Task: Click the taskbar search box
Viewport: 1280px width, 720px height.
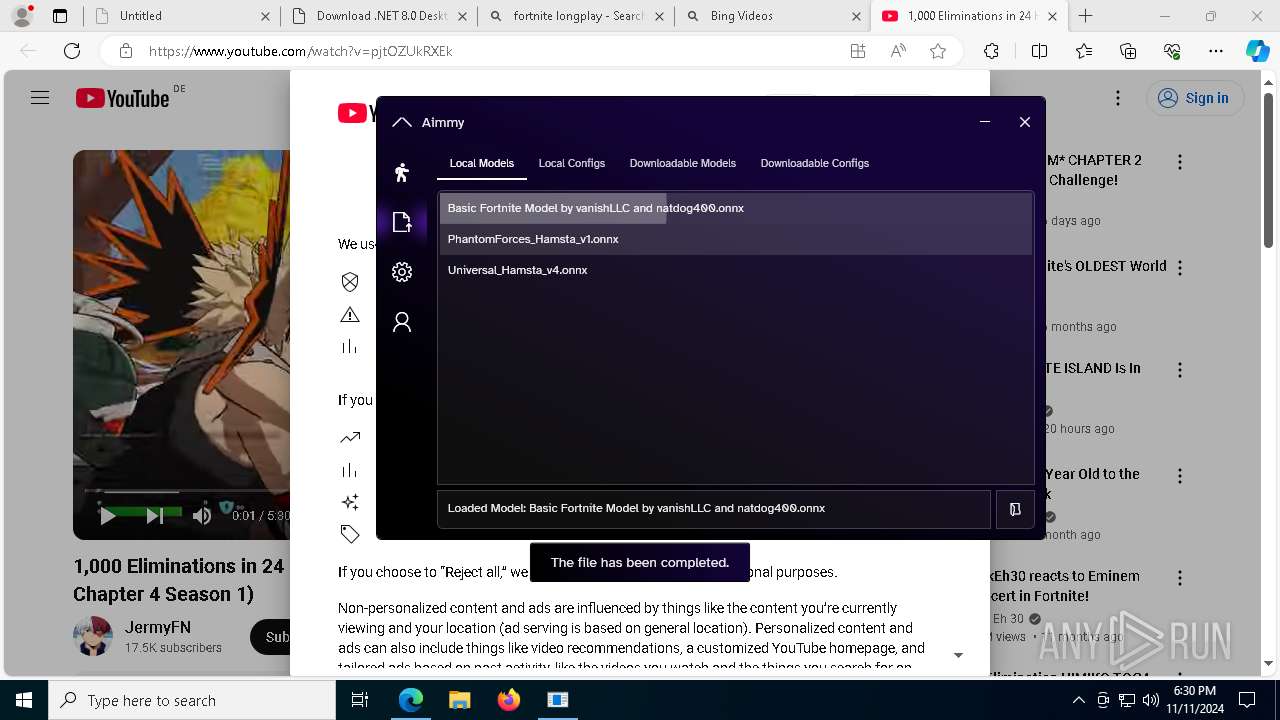Action: tap(192, 700)
